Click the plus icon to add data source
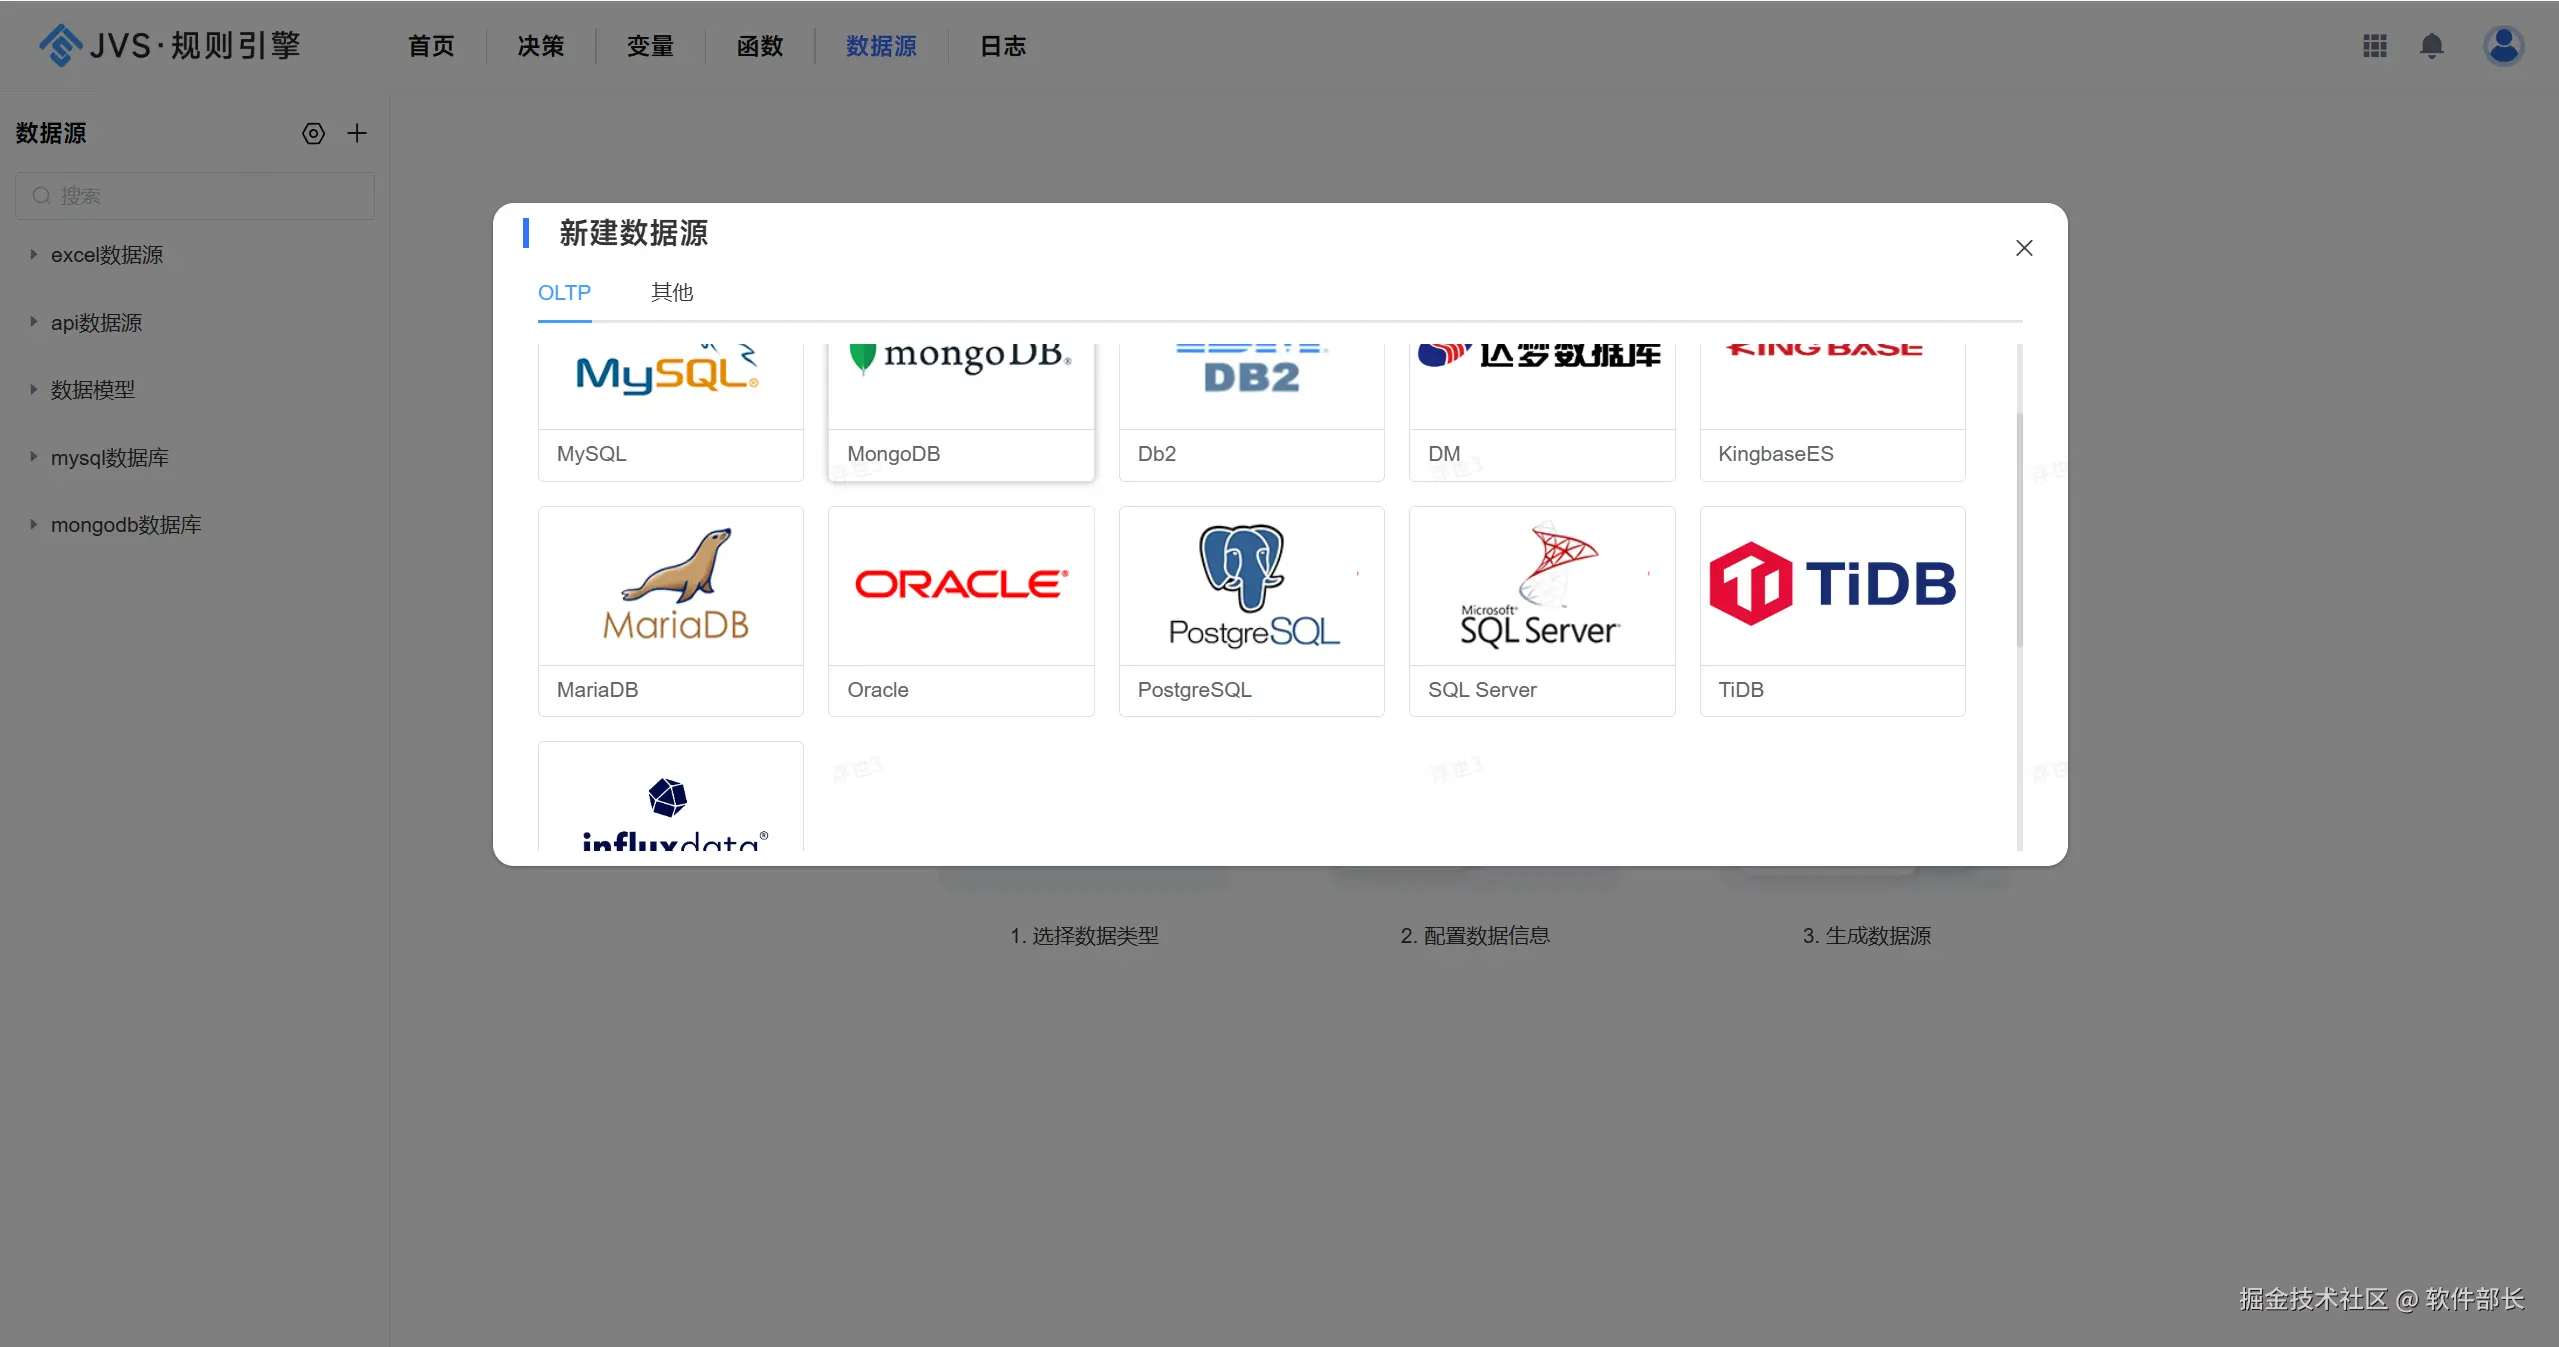The width and height of the screenshot is (2559, 1347). pyautogui.click(x=357, y=133)
